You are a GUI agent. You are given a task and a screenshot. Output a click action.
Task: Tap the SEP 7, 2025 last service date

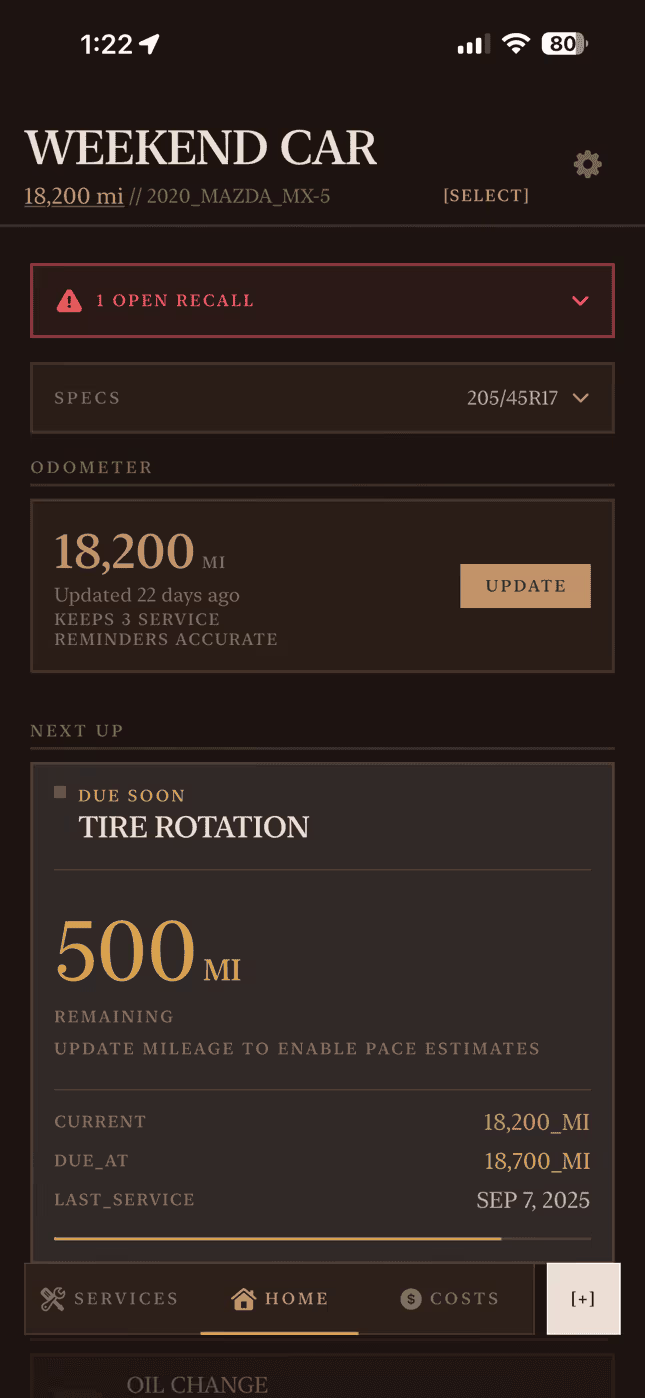click(x=533, y=1199)
